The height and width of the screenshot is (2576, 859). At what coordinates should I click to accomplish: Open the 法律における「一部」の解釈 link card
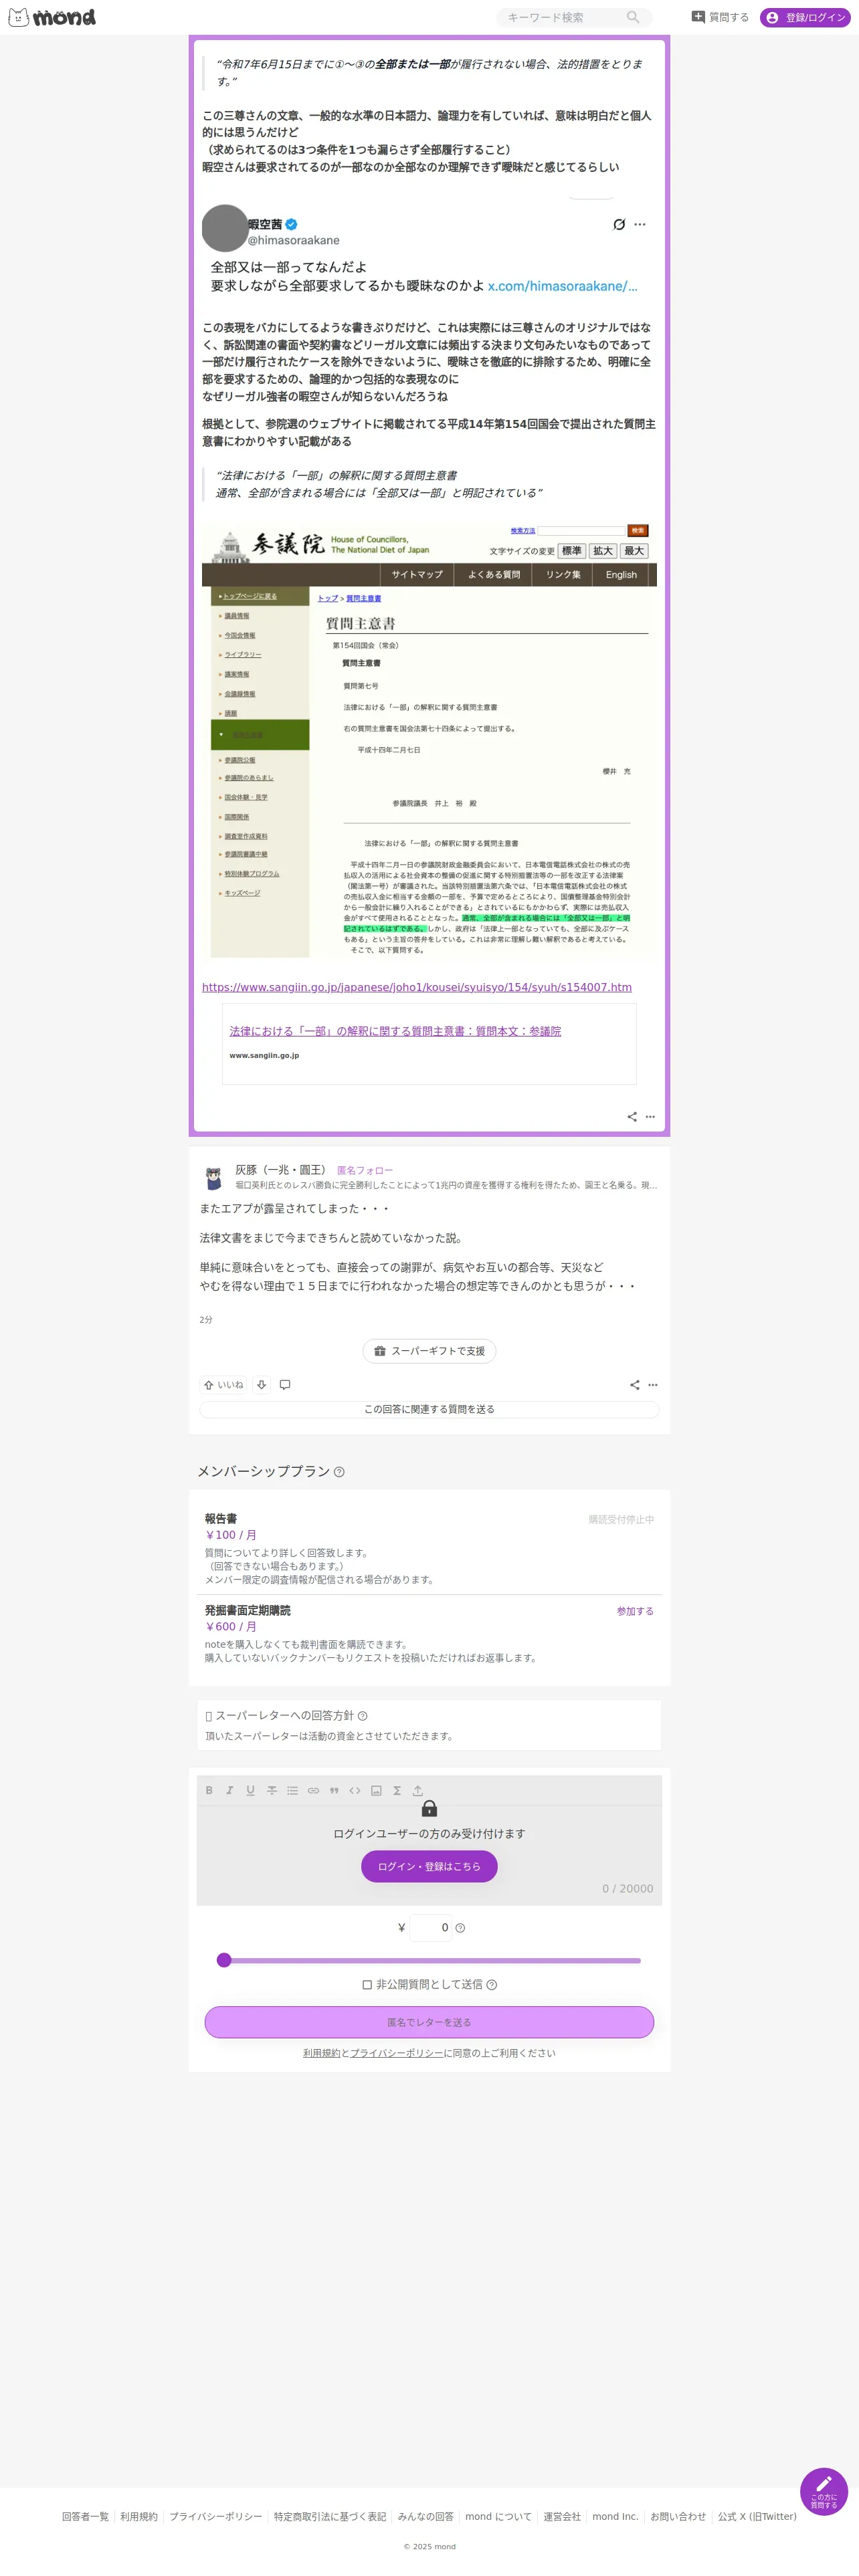[429, 1043]
